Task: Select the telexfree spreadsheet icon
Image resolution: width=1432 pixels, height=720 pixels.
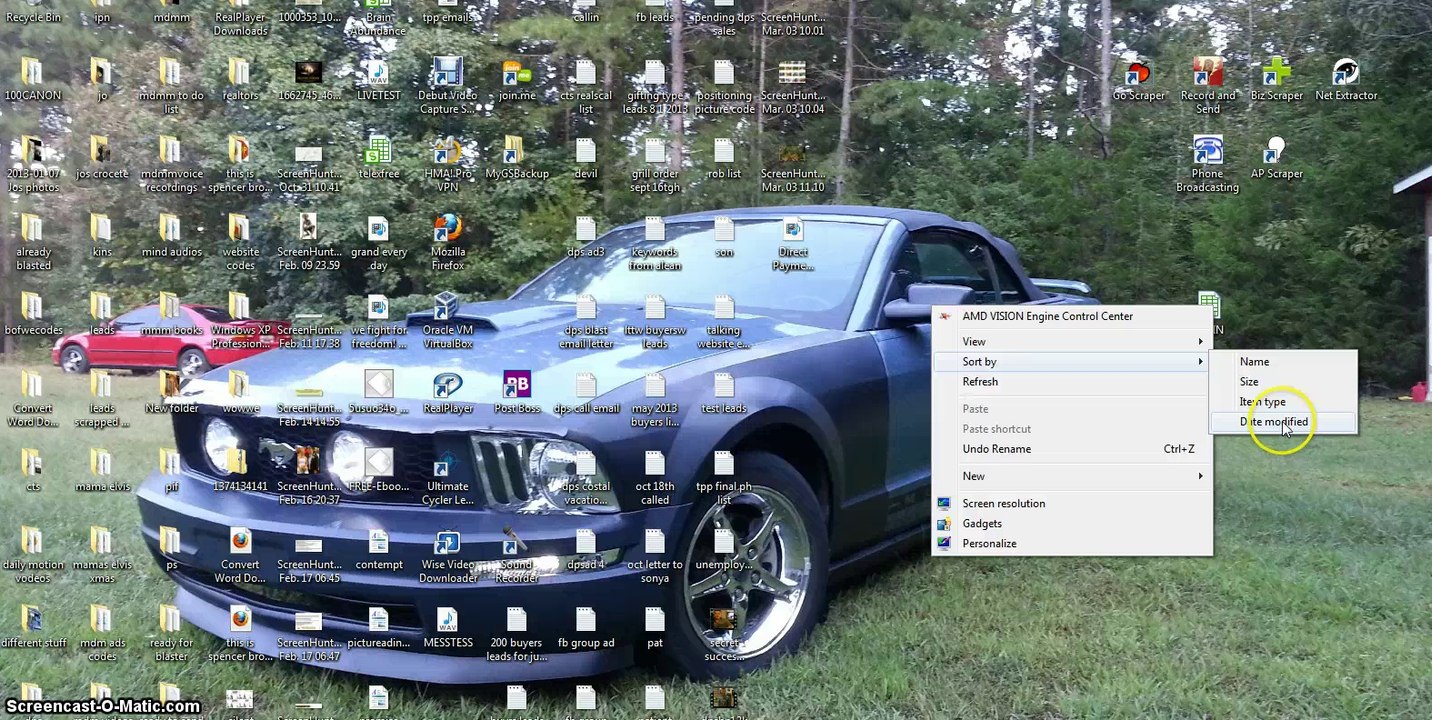Action: pyautogui.click(x=378, y=158)
